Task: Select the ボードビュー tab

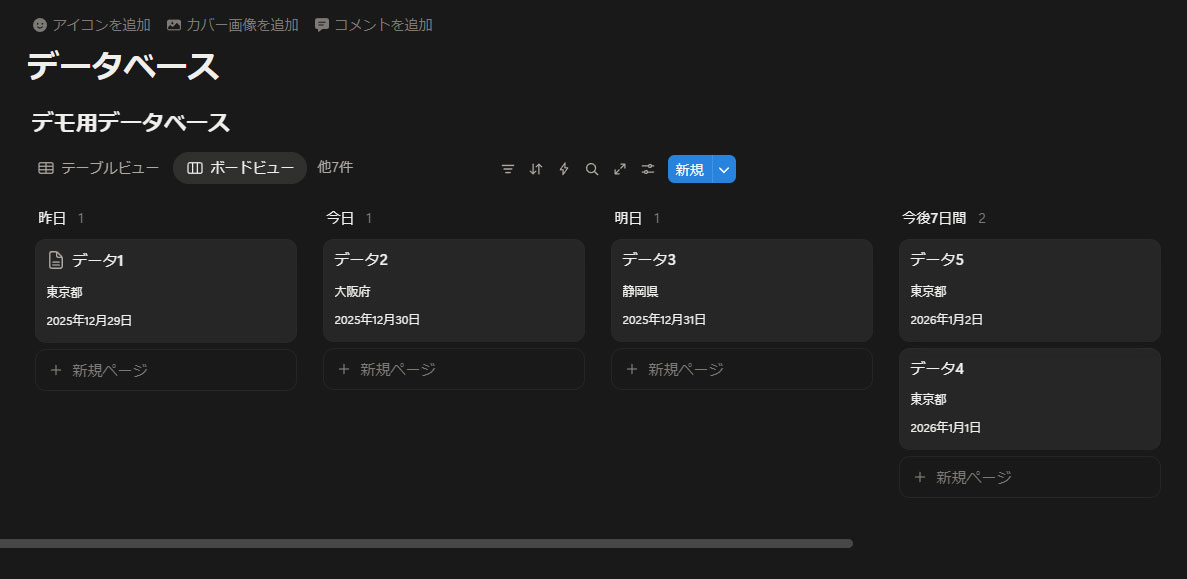Action: coord(240,168)
